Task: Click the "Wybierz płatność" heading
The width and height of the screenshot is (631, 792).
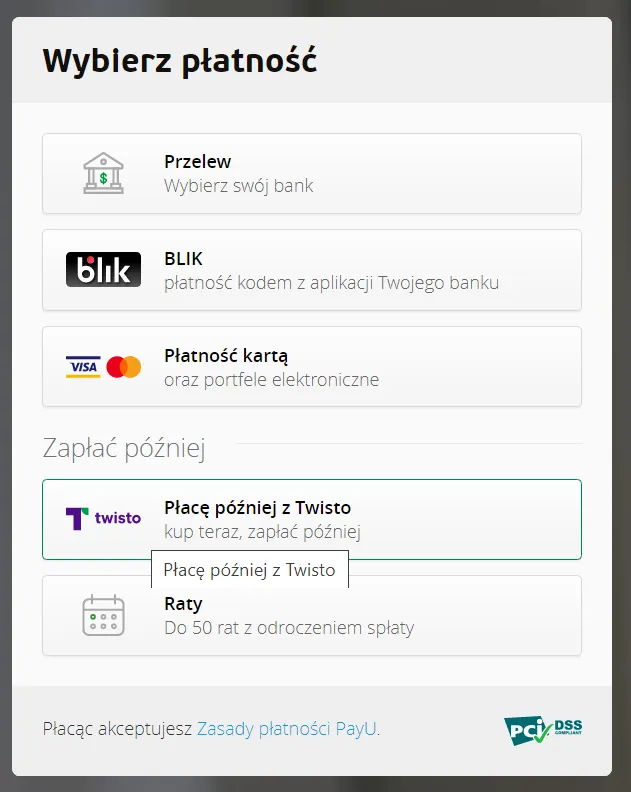Action: pos(180,61)
